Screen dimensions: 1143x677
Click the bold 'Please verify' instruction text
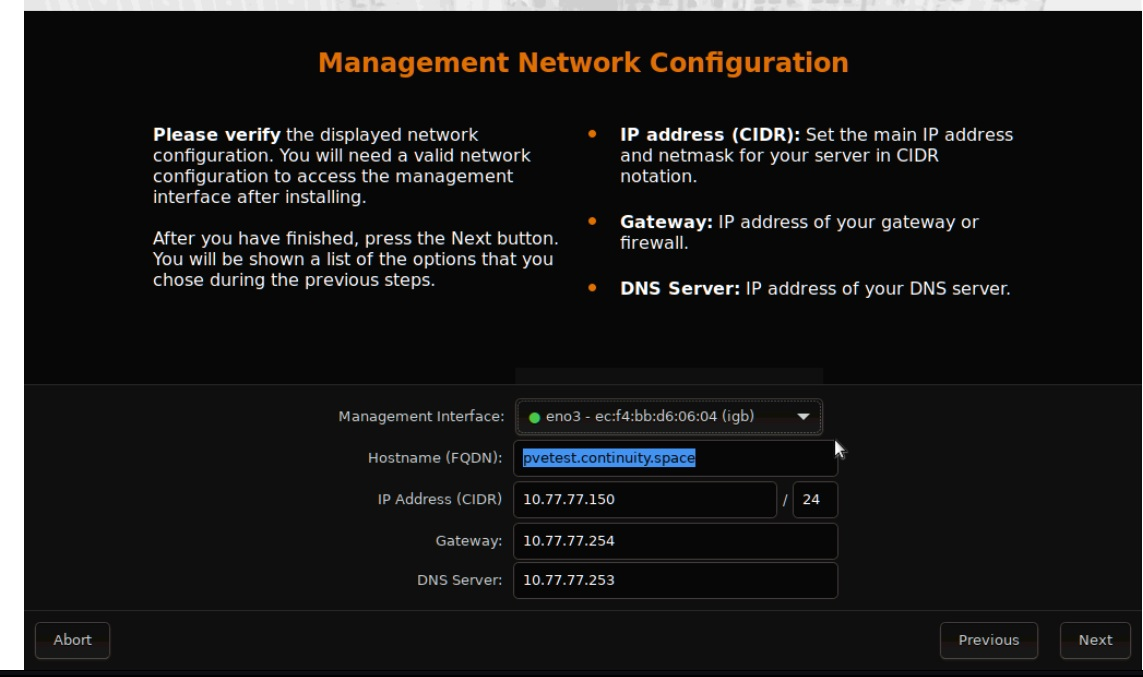(216, 134)
